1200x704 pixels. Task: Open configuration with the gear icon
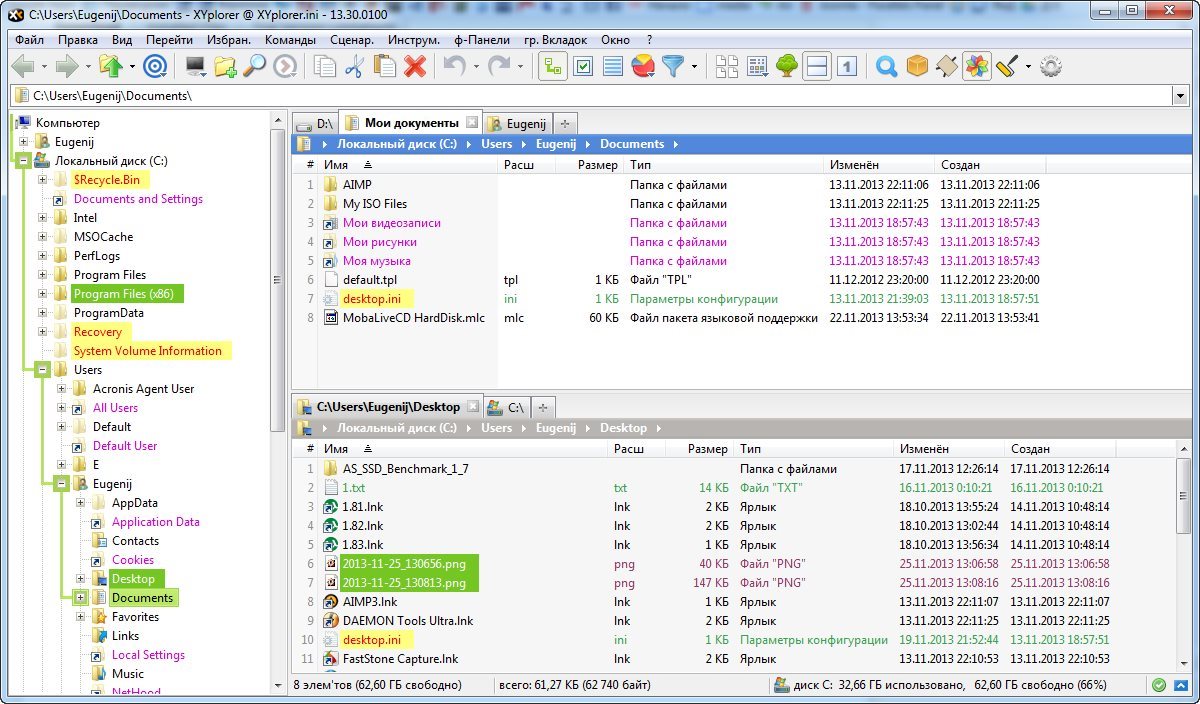point(1050,67)
